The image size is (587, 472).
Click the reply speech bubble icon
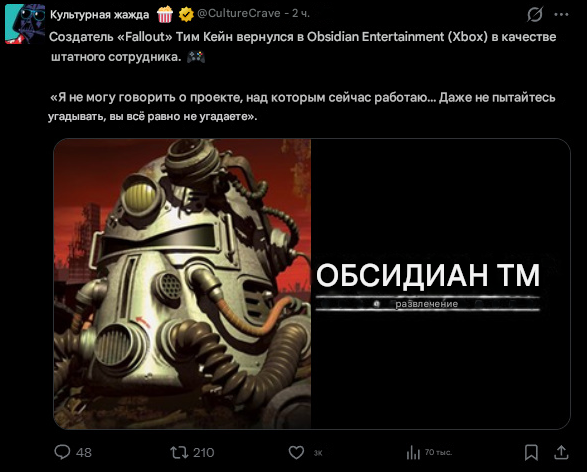coord(62,452)
